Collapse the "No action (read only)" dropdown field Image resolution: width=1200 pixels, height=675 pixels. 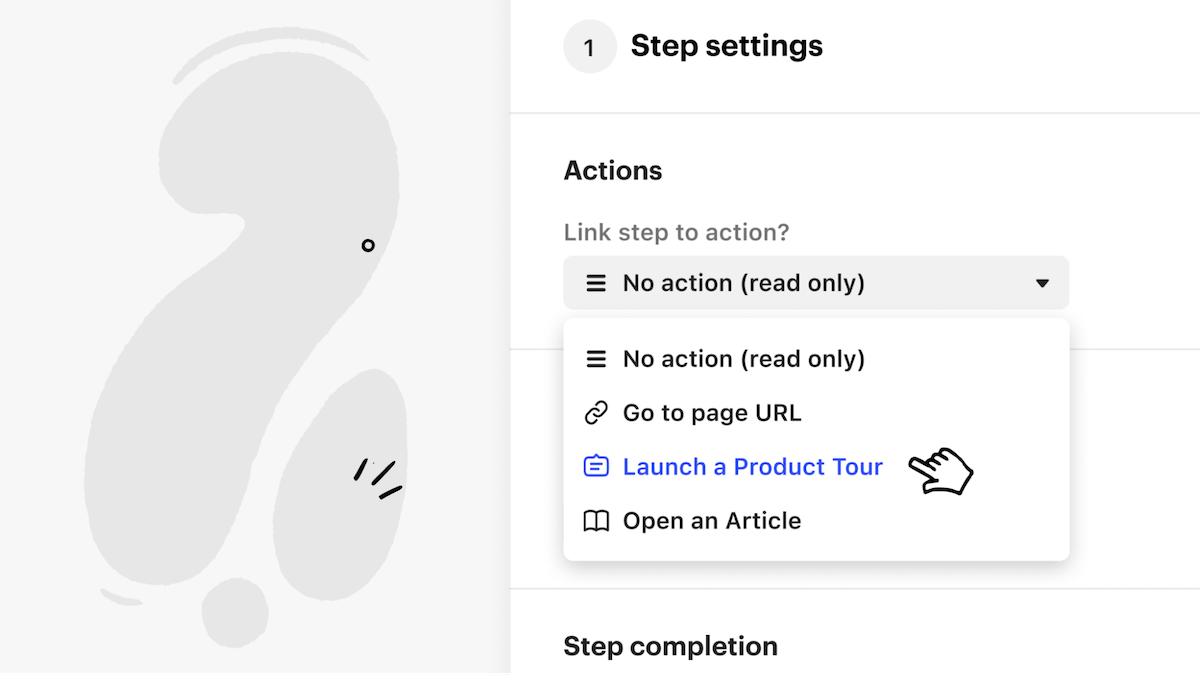(x=815, y=283)
